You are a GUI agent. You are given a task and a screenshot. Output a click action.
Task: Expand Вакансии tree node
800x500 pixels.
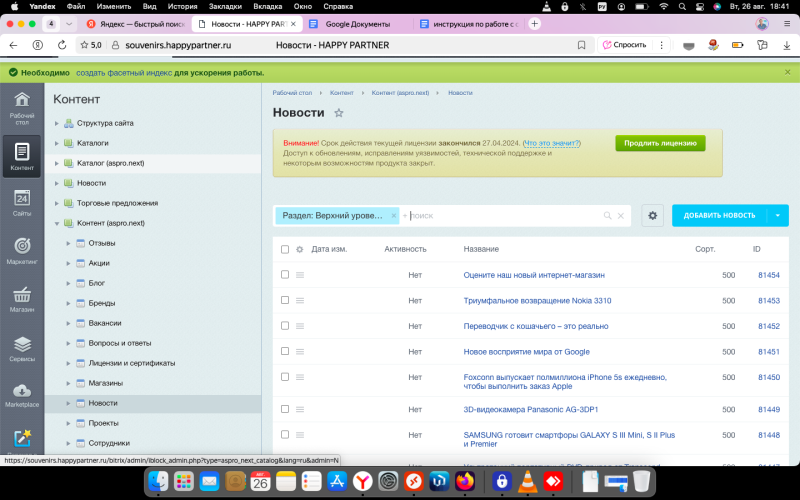pyautogui.click(x=68, y=323)
